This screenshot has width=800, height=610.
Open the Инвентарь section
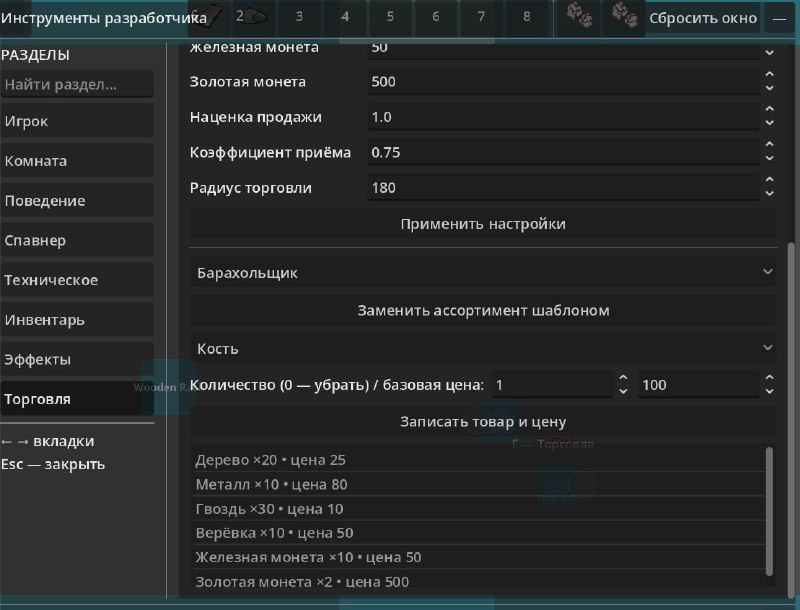77,320
